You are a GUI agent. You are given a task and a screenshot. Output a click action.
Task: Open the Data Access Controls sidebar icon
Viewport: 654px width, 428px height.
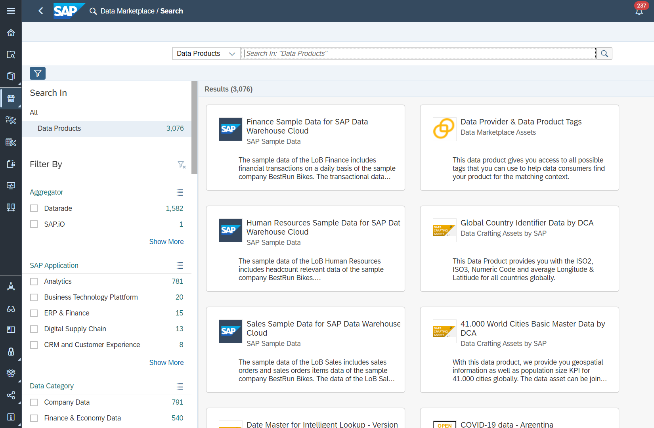coord(11,164)
